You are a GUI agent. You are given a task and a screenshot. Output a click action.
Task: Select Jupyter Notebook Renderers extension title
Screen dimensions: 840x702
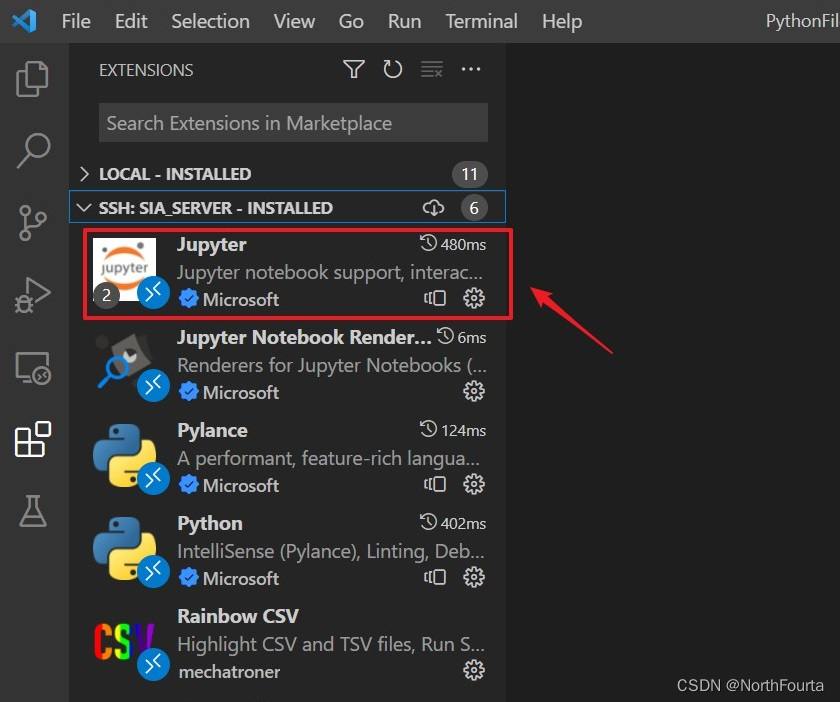tap(304, 338)
